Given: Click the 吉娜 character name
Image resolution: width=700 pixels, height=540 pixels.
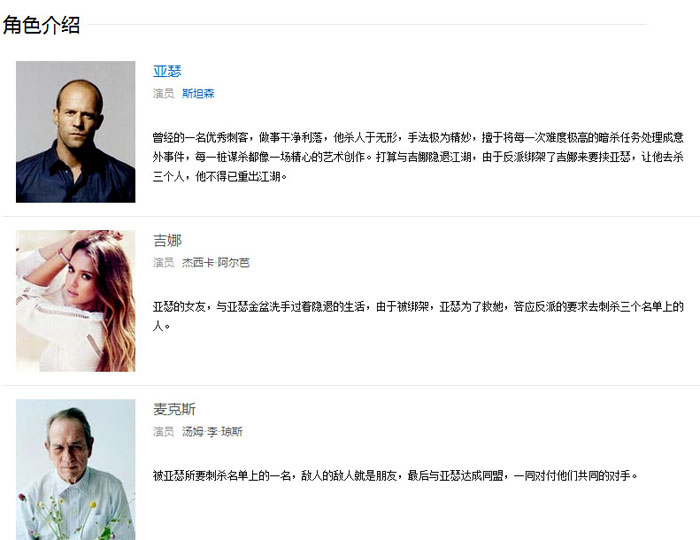Looking at the screenshot, I should 167,241.
